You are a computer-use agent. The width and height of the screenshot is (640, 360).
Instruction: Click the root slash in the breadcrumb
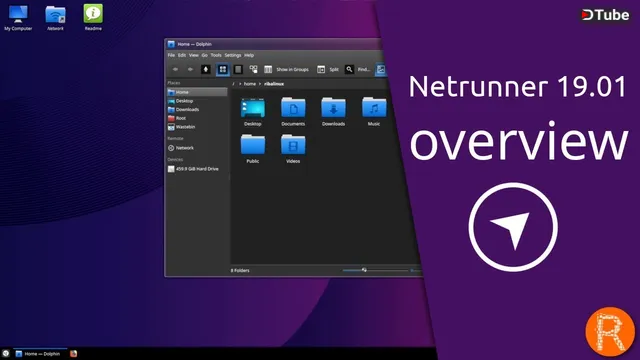[x=233, y=84]
